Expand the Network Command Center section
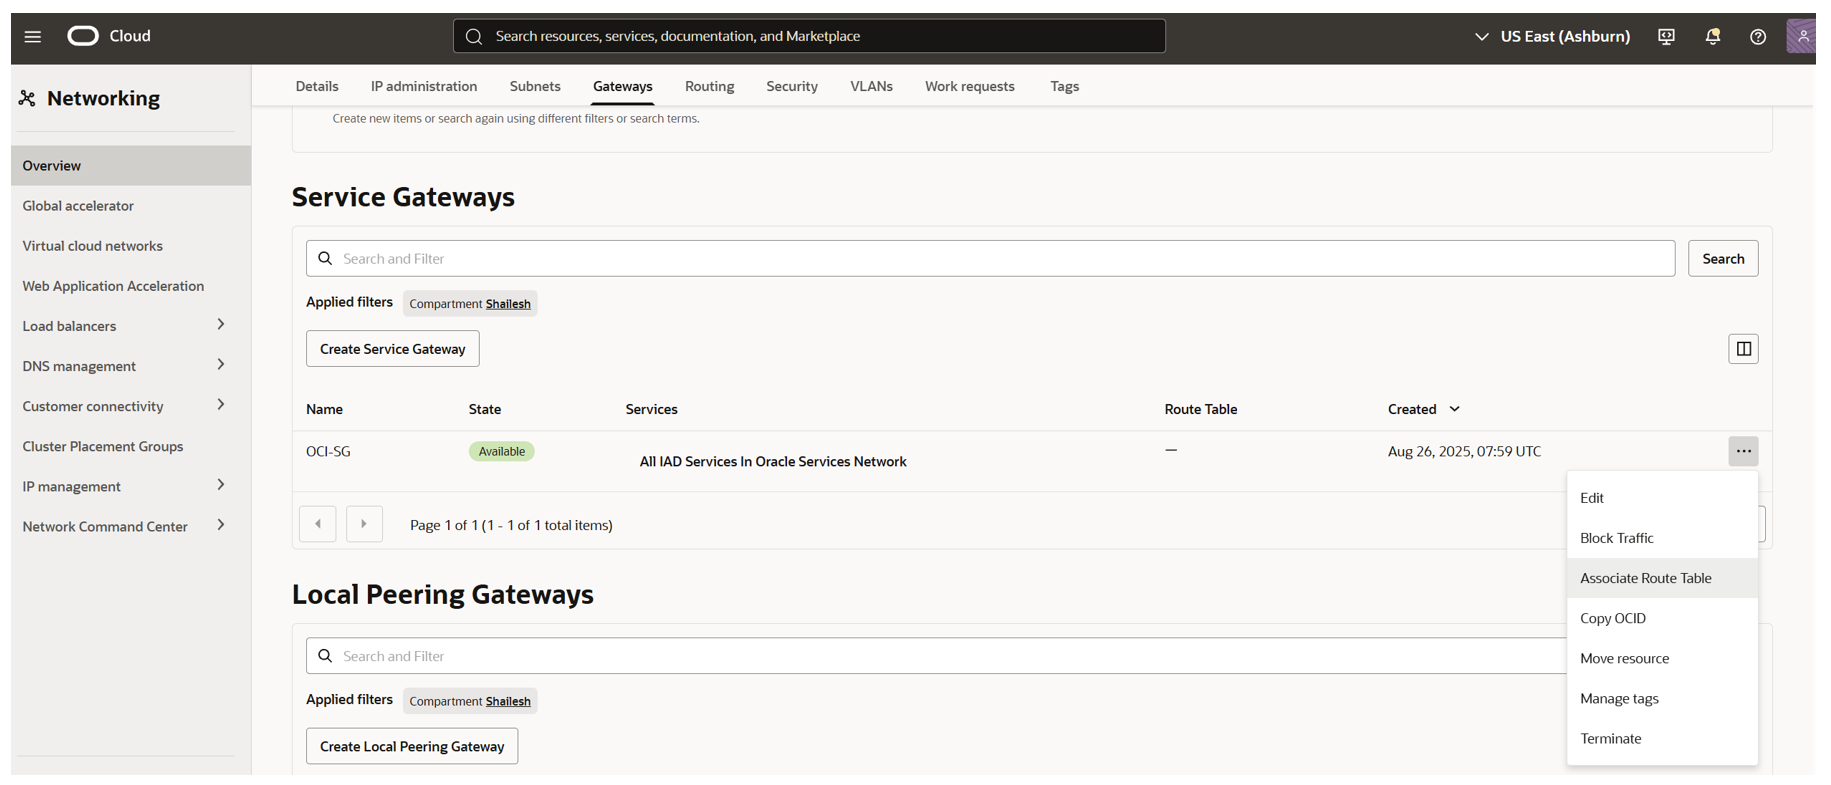The width and height of the screenshot is (1831, 785). click(x=221, y=525)
